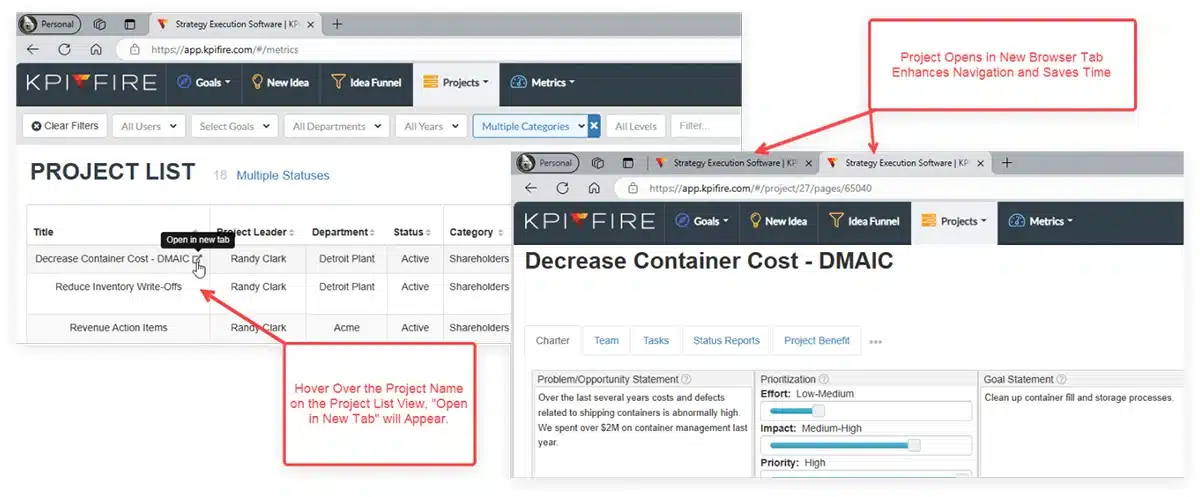The image size is (1200, 497).
Task: Open Workspaces icon in the project detail window
Action: click(598, 163)
